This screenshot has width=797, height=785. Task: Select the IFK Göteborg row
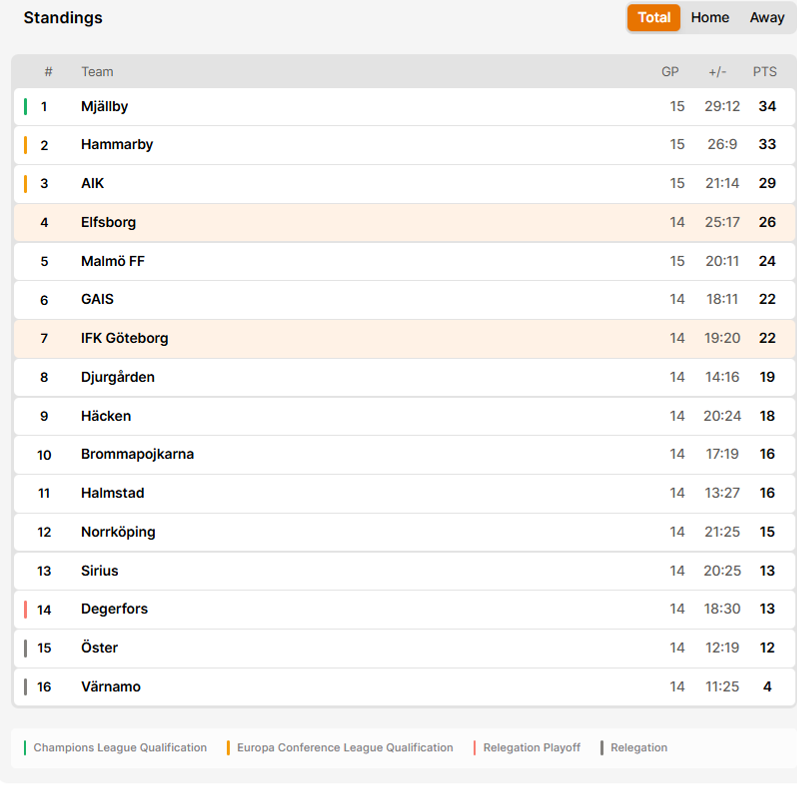[405, 339]
